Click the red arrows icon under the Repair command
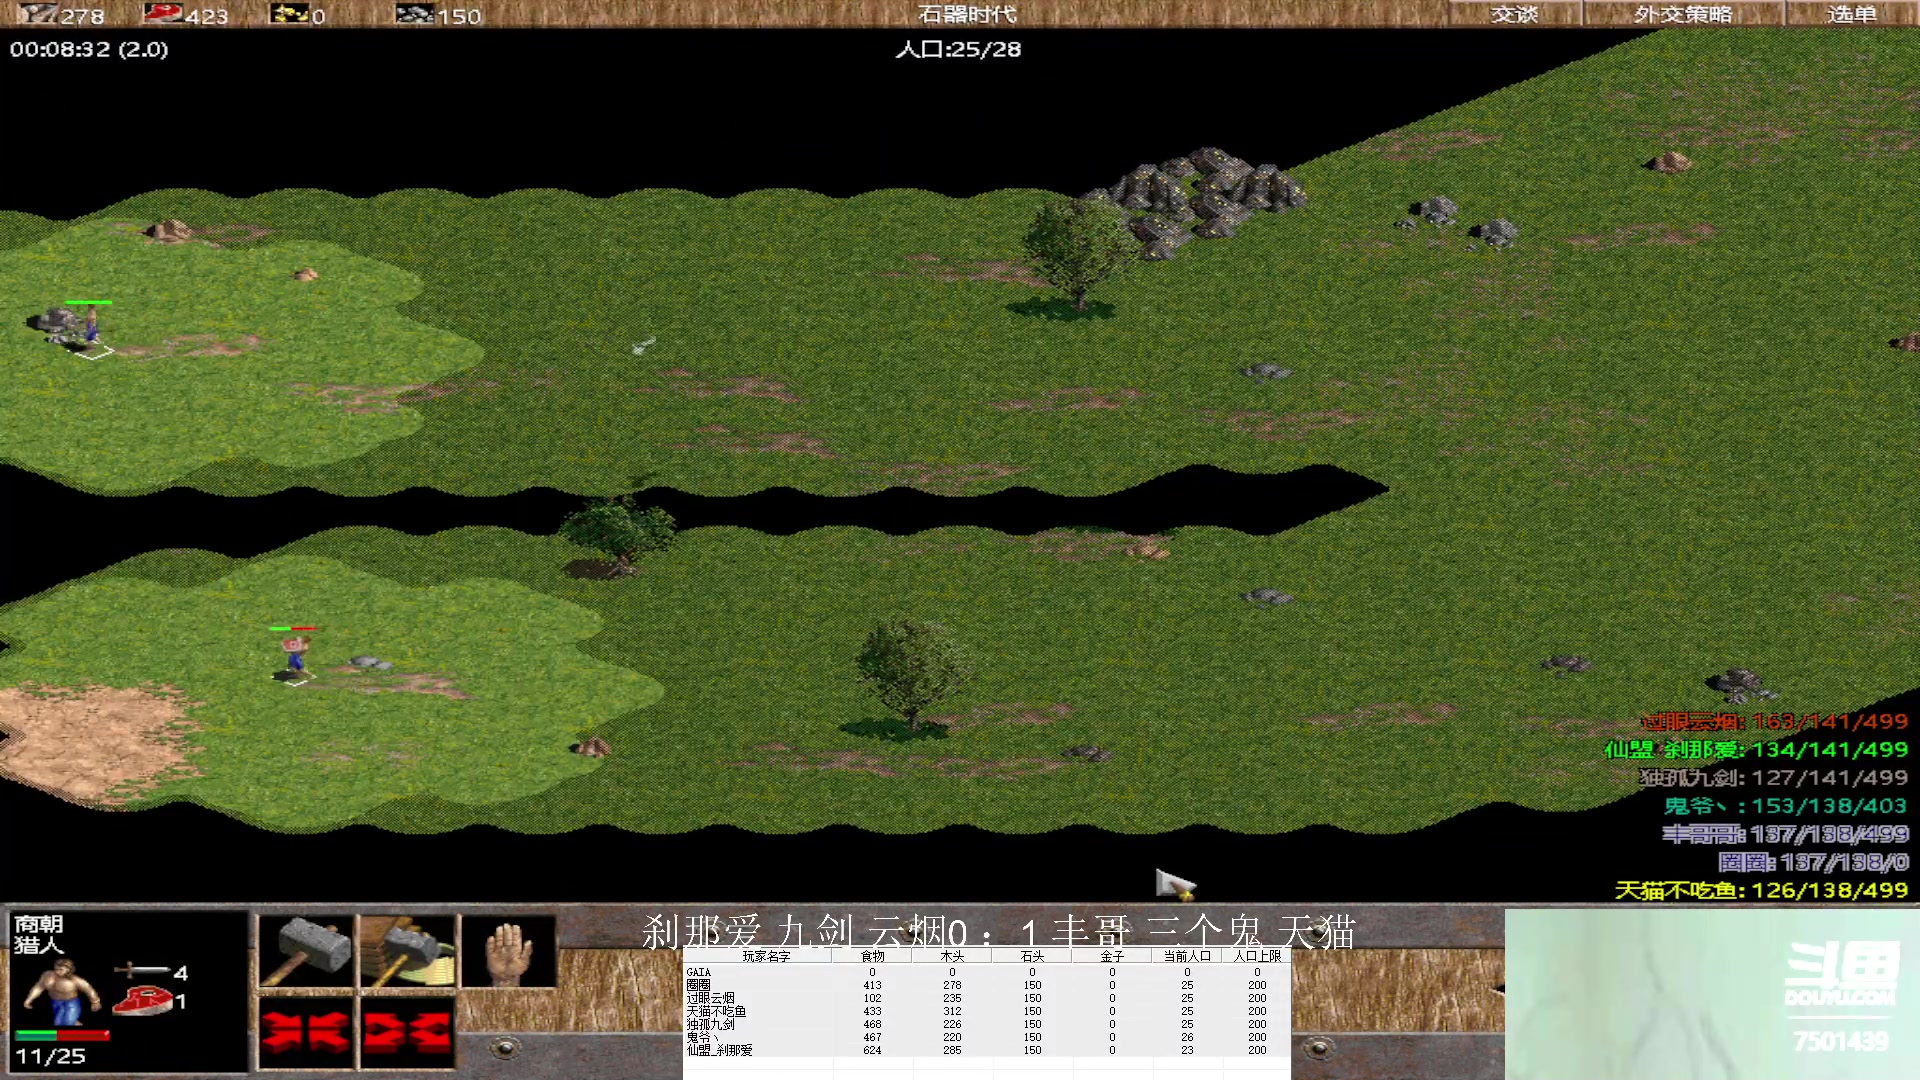The height and width of the screenshot is (1080, 1920). (x=408, y=1031)
